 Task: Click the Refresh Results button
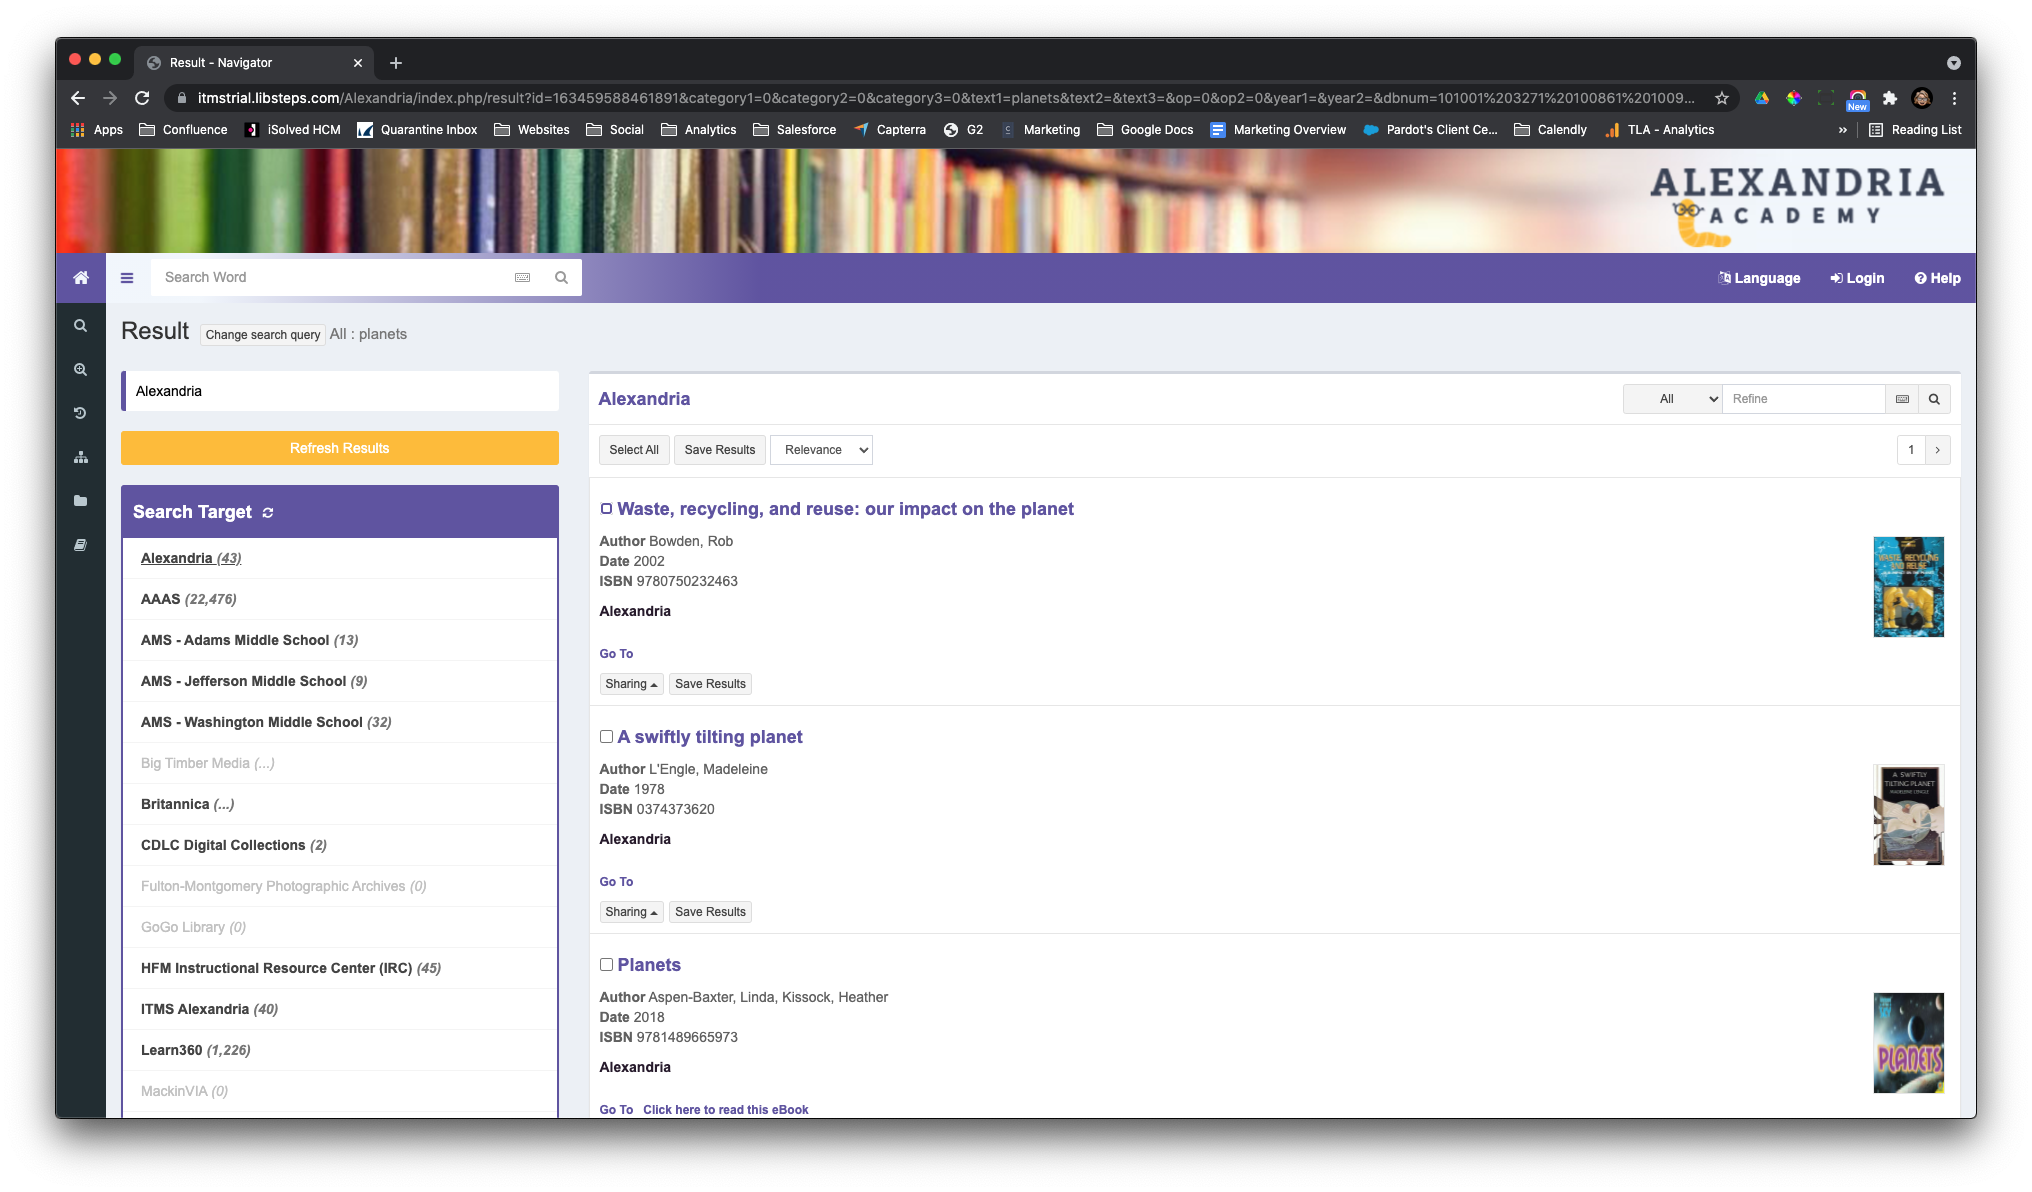(340, 448)
